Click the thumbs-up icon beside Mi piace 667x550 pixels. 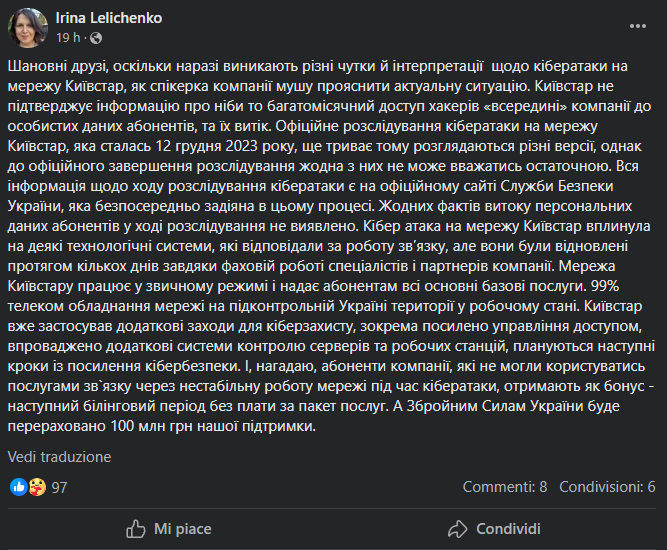coord(136,528)
